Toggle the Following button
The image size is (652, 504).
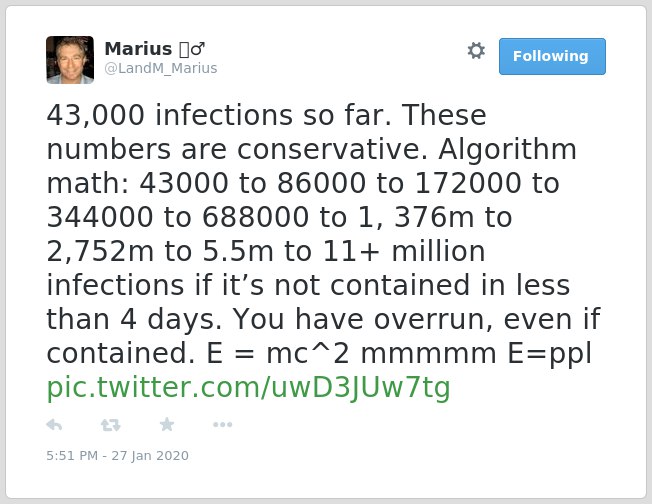552,56
